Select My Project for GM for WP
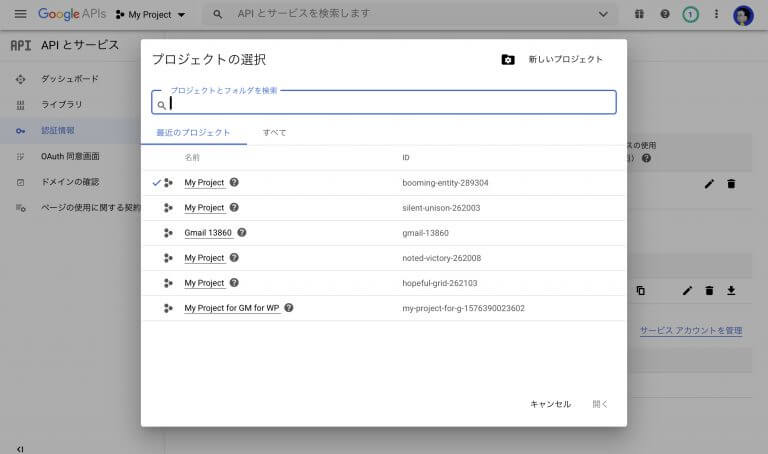This screenshot has height=454, width=768. (232, 308)
